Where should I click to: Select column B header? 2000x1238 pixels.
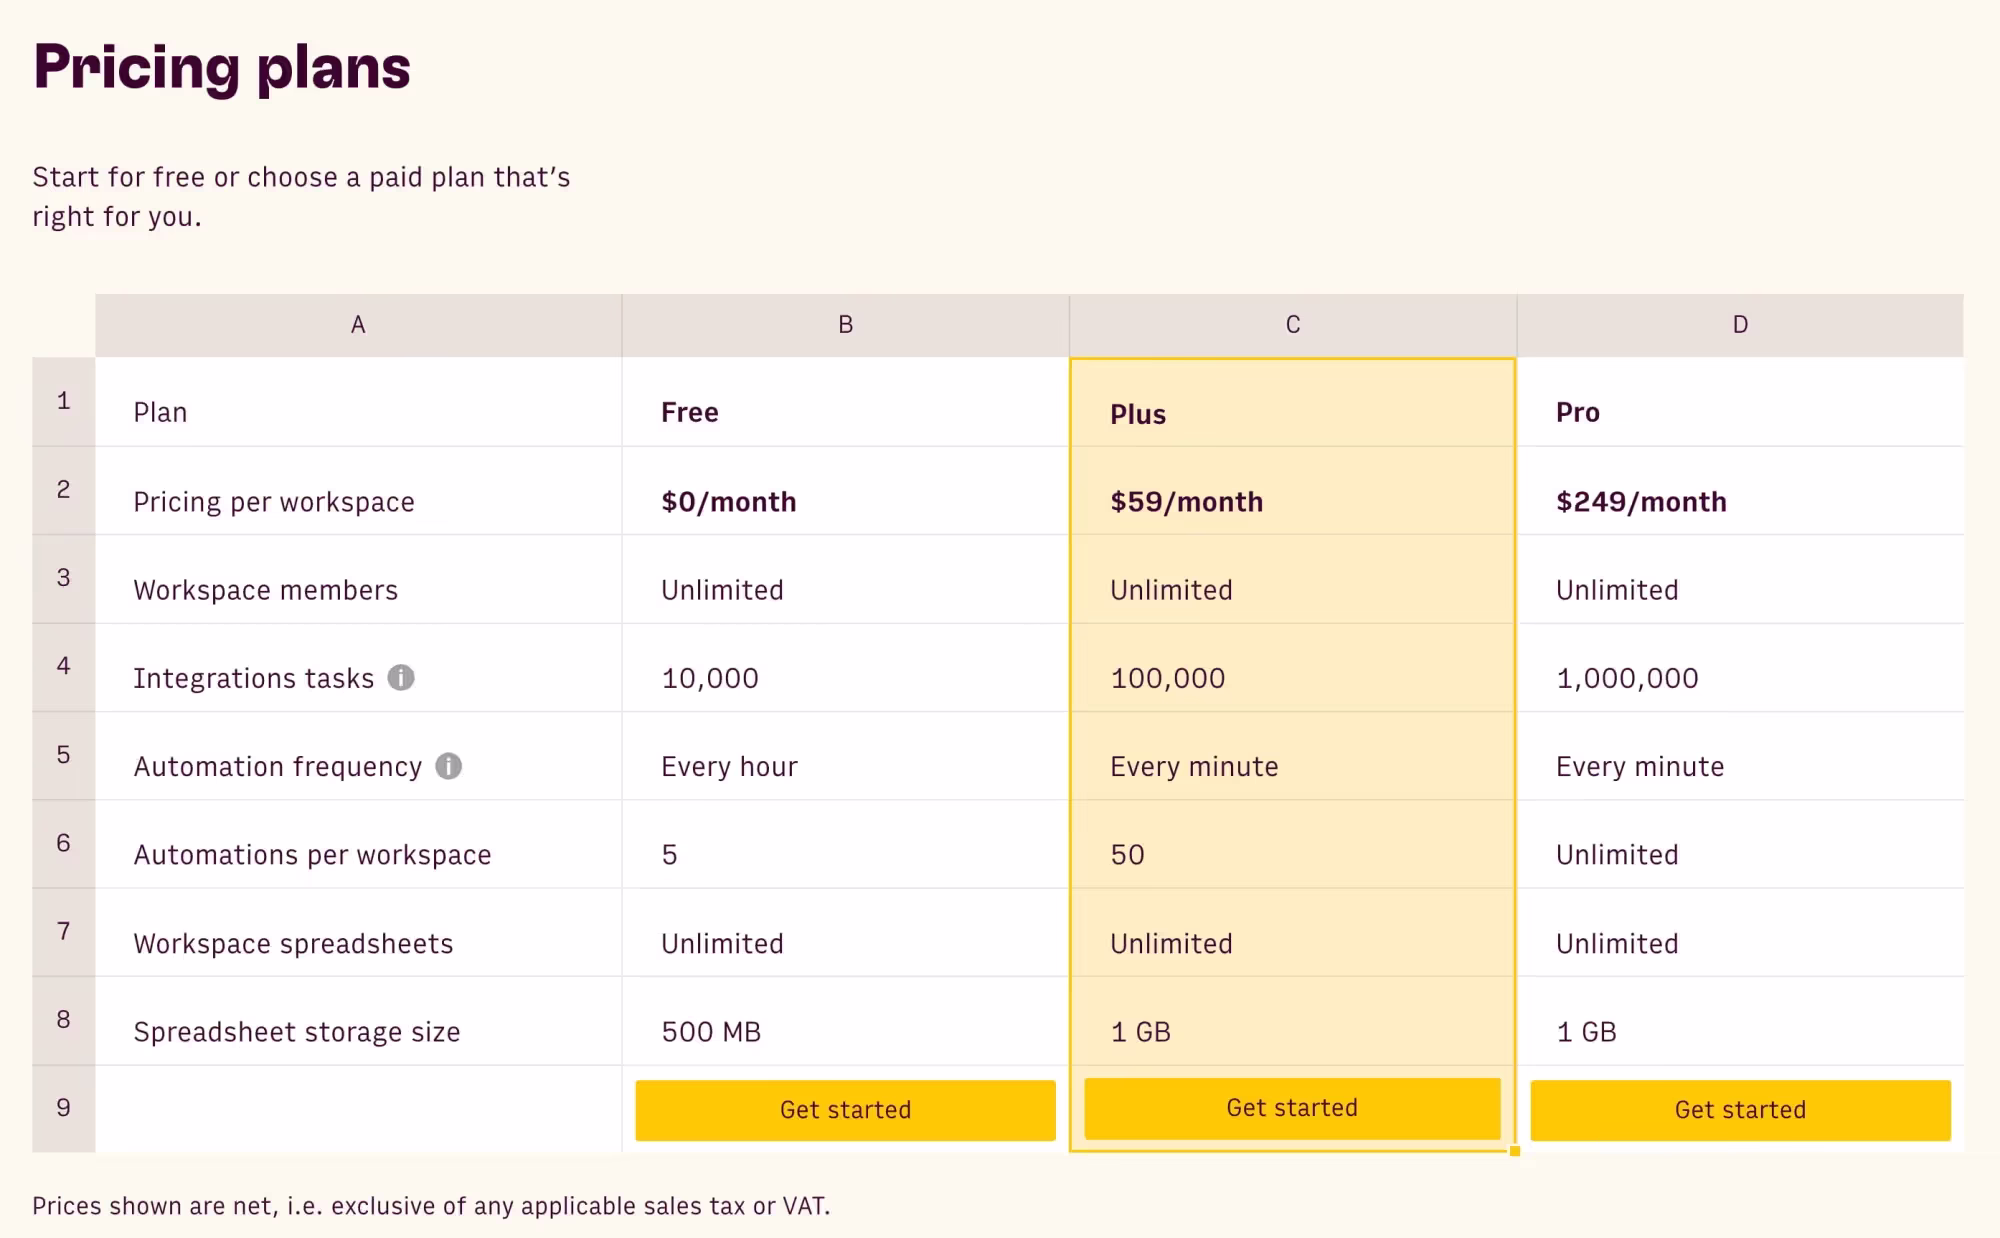coord(845,325)
